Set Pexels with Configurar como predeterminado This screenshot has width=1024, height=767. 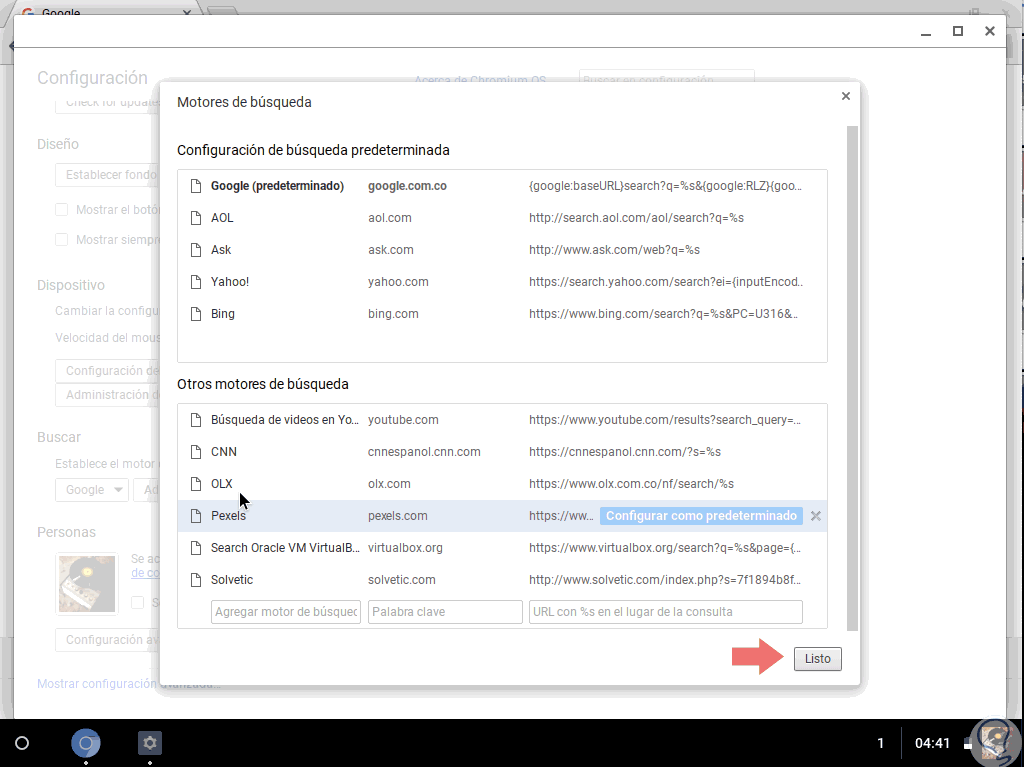(x=701, y=516)
